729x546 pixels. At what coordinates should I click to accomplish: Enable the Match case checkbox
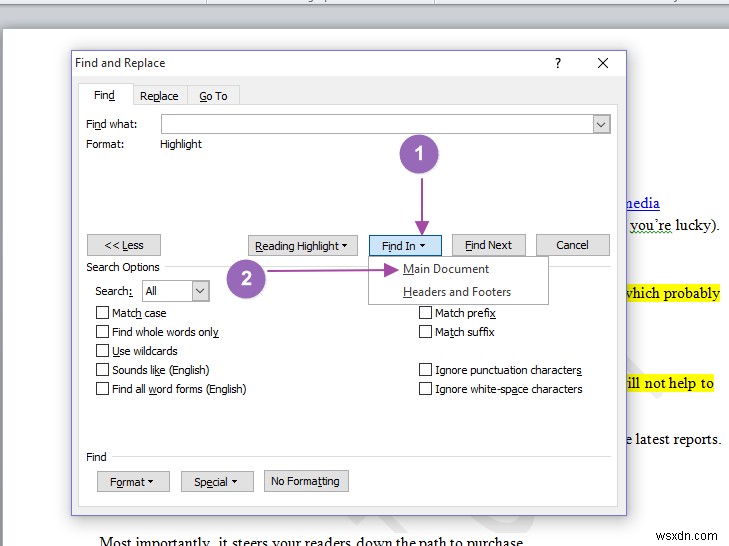pos(102,313)
